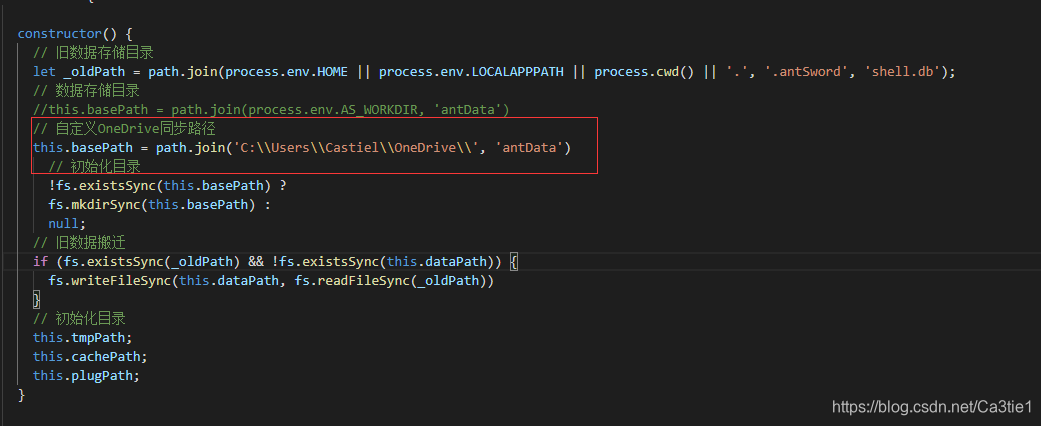This screenshot has width=1041, height=426.
Task: Click the 'this.cachePath;' line
Action: [x=90, y=356]
